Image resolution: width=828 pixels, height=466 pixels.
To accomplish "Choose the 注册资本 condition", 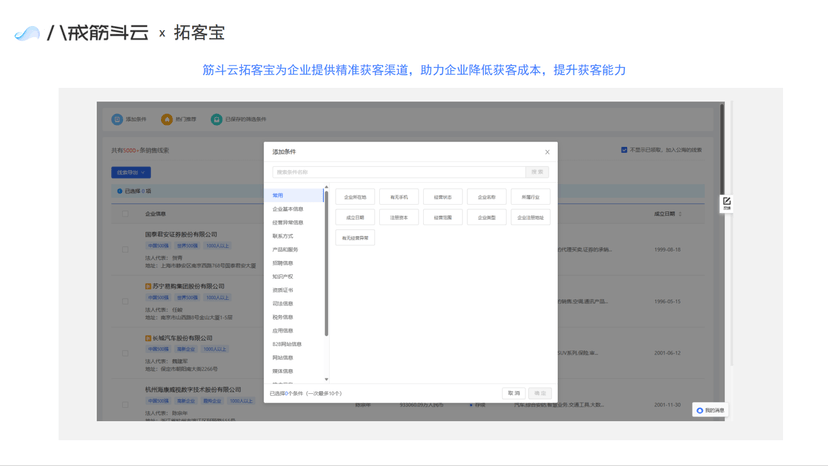I will point(399,218).
